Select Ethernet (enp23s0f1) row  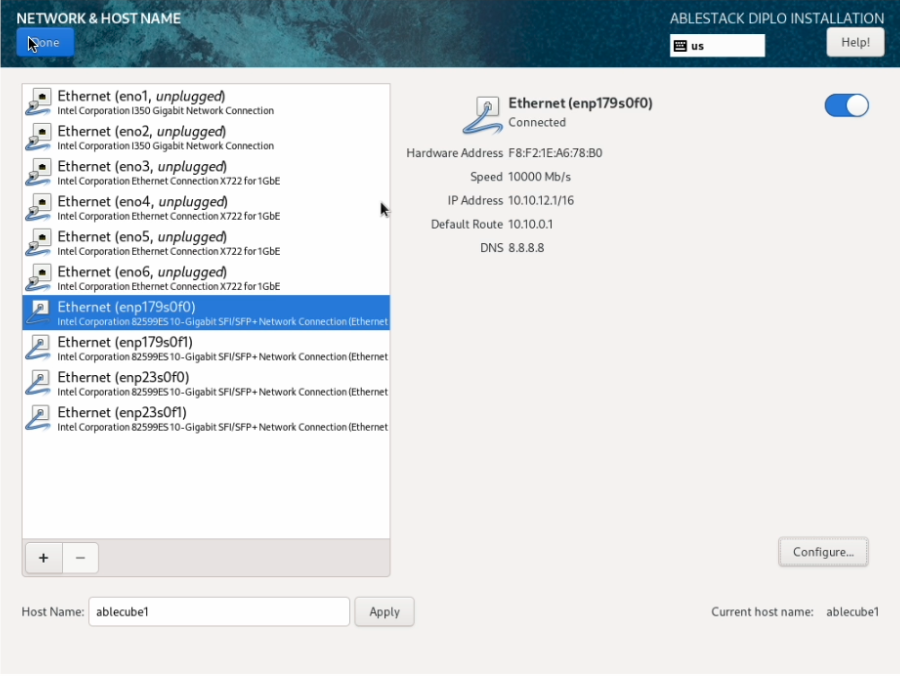pyautogui.click(x=206, y=418)
